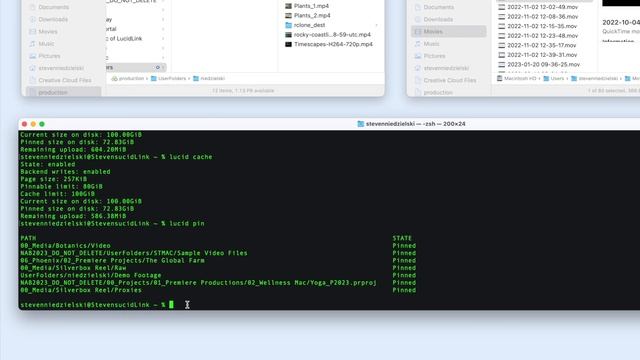Screen dimensions: 640x360
Task: Click folder proxy icon in Terminal title bar
Action: pos(360,124)
